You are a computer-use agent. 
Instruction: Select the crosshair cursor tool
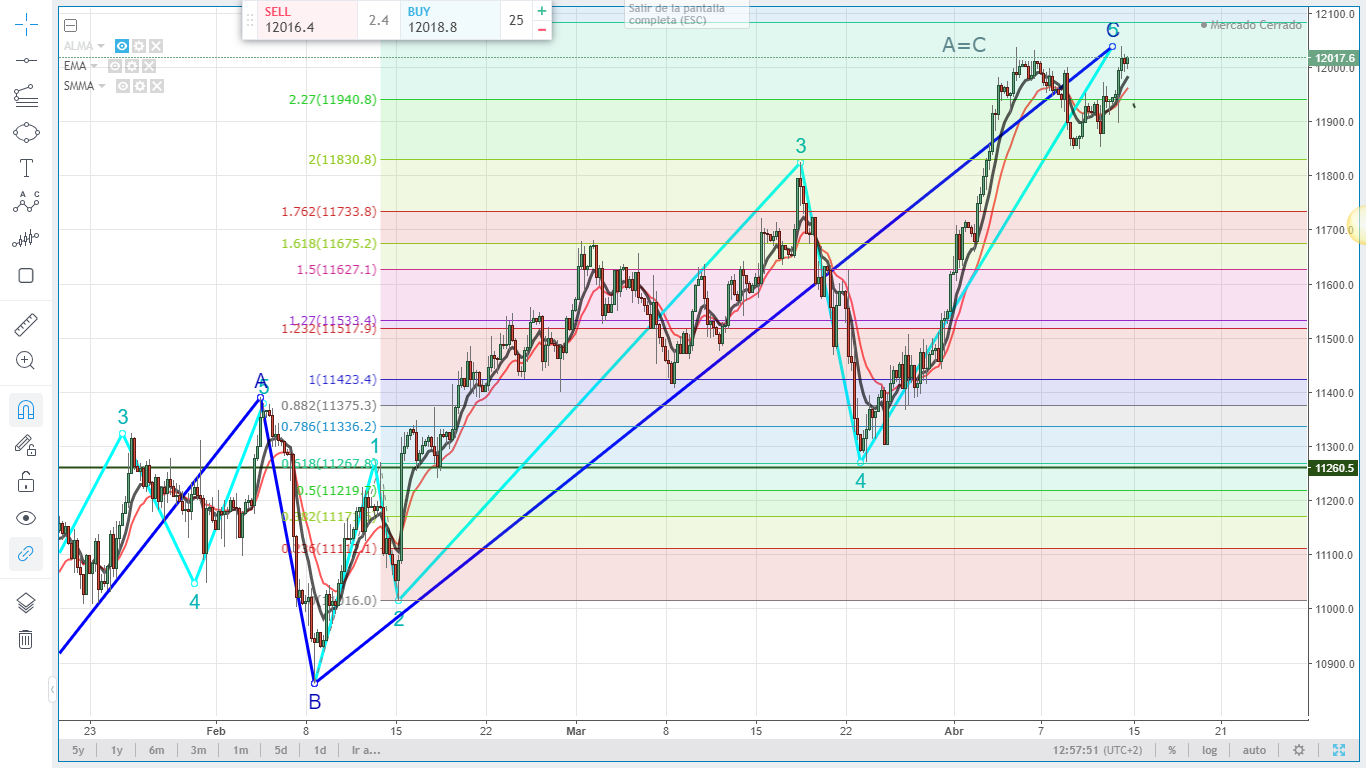pyautogui.click(x=26, y=24)
